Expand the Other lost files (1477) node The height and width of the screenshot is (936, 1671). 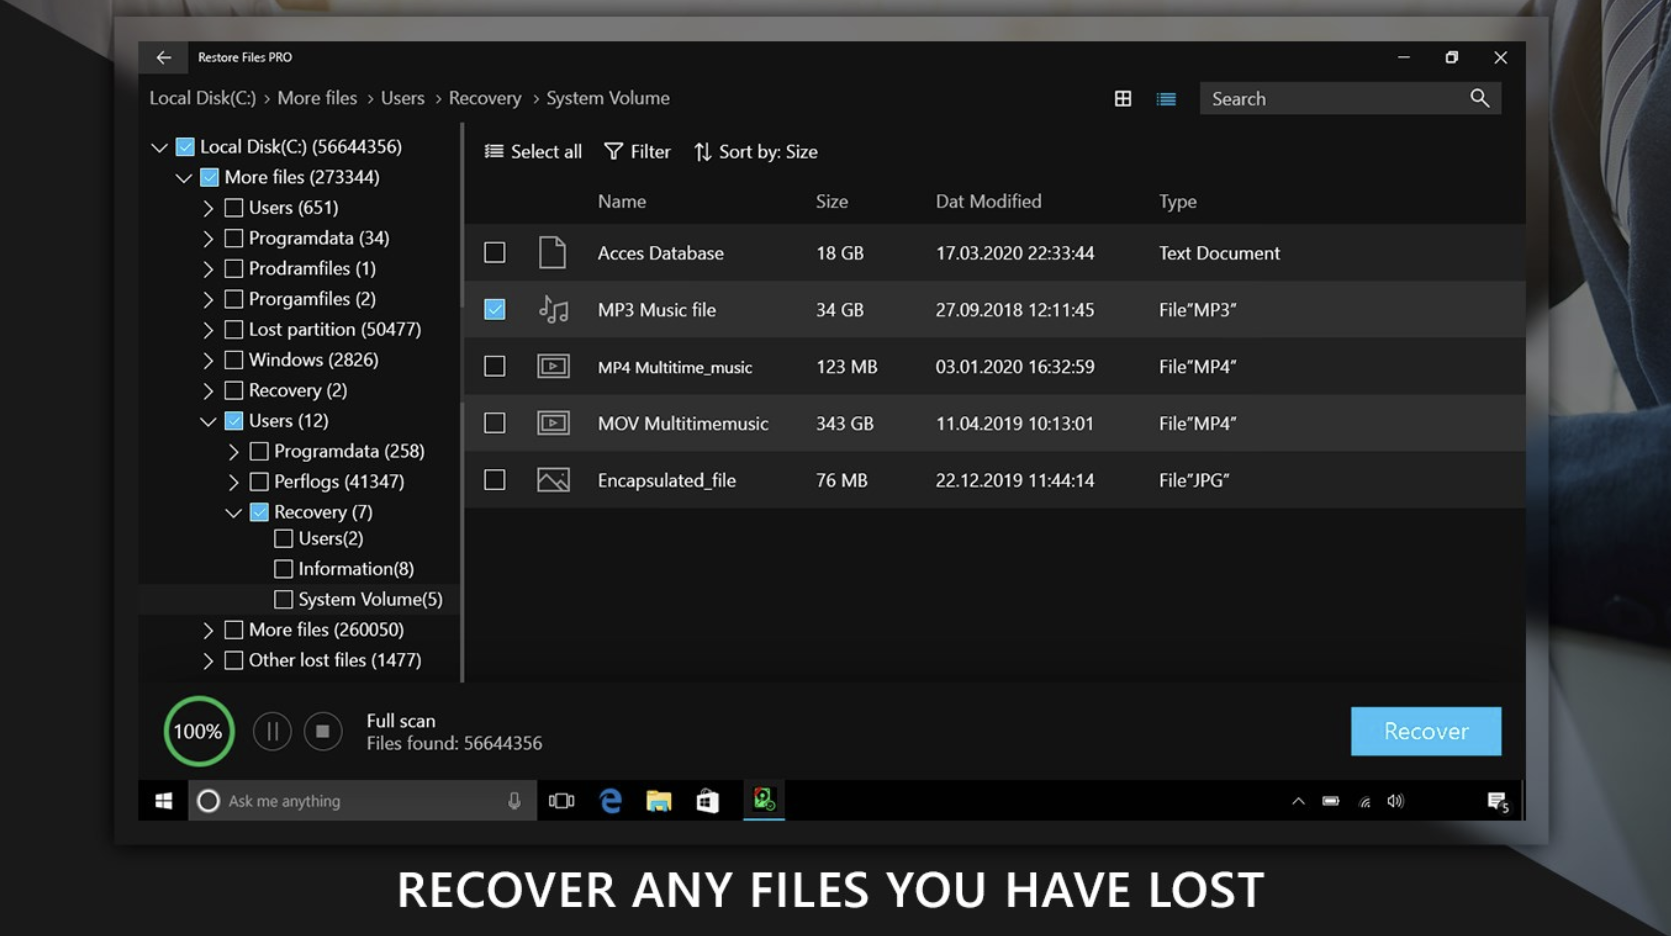click(208, 661)
